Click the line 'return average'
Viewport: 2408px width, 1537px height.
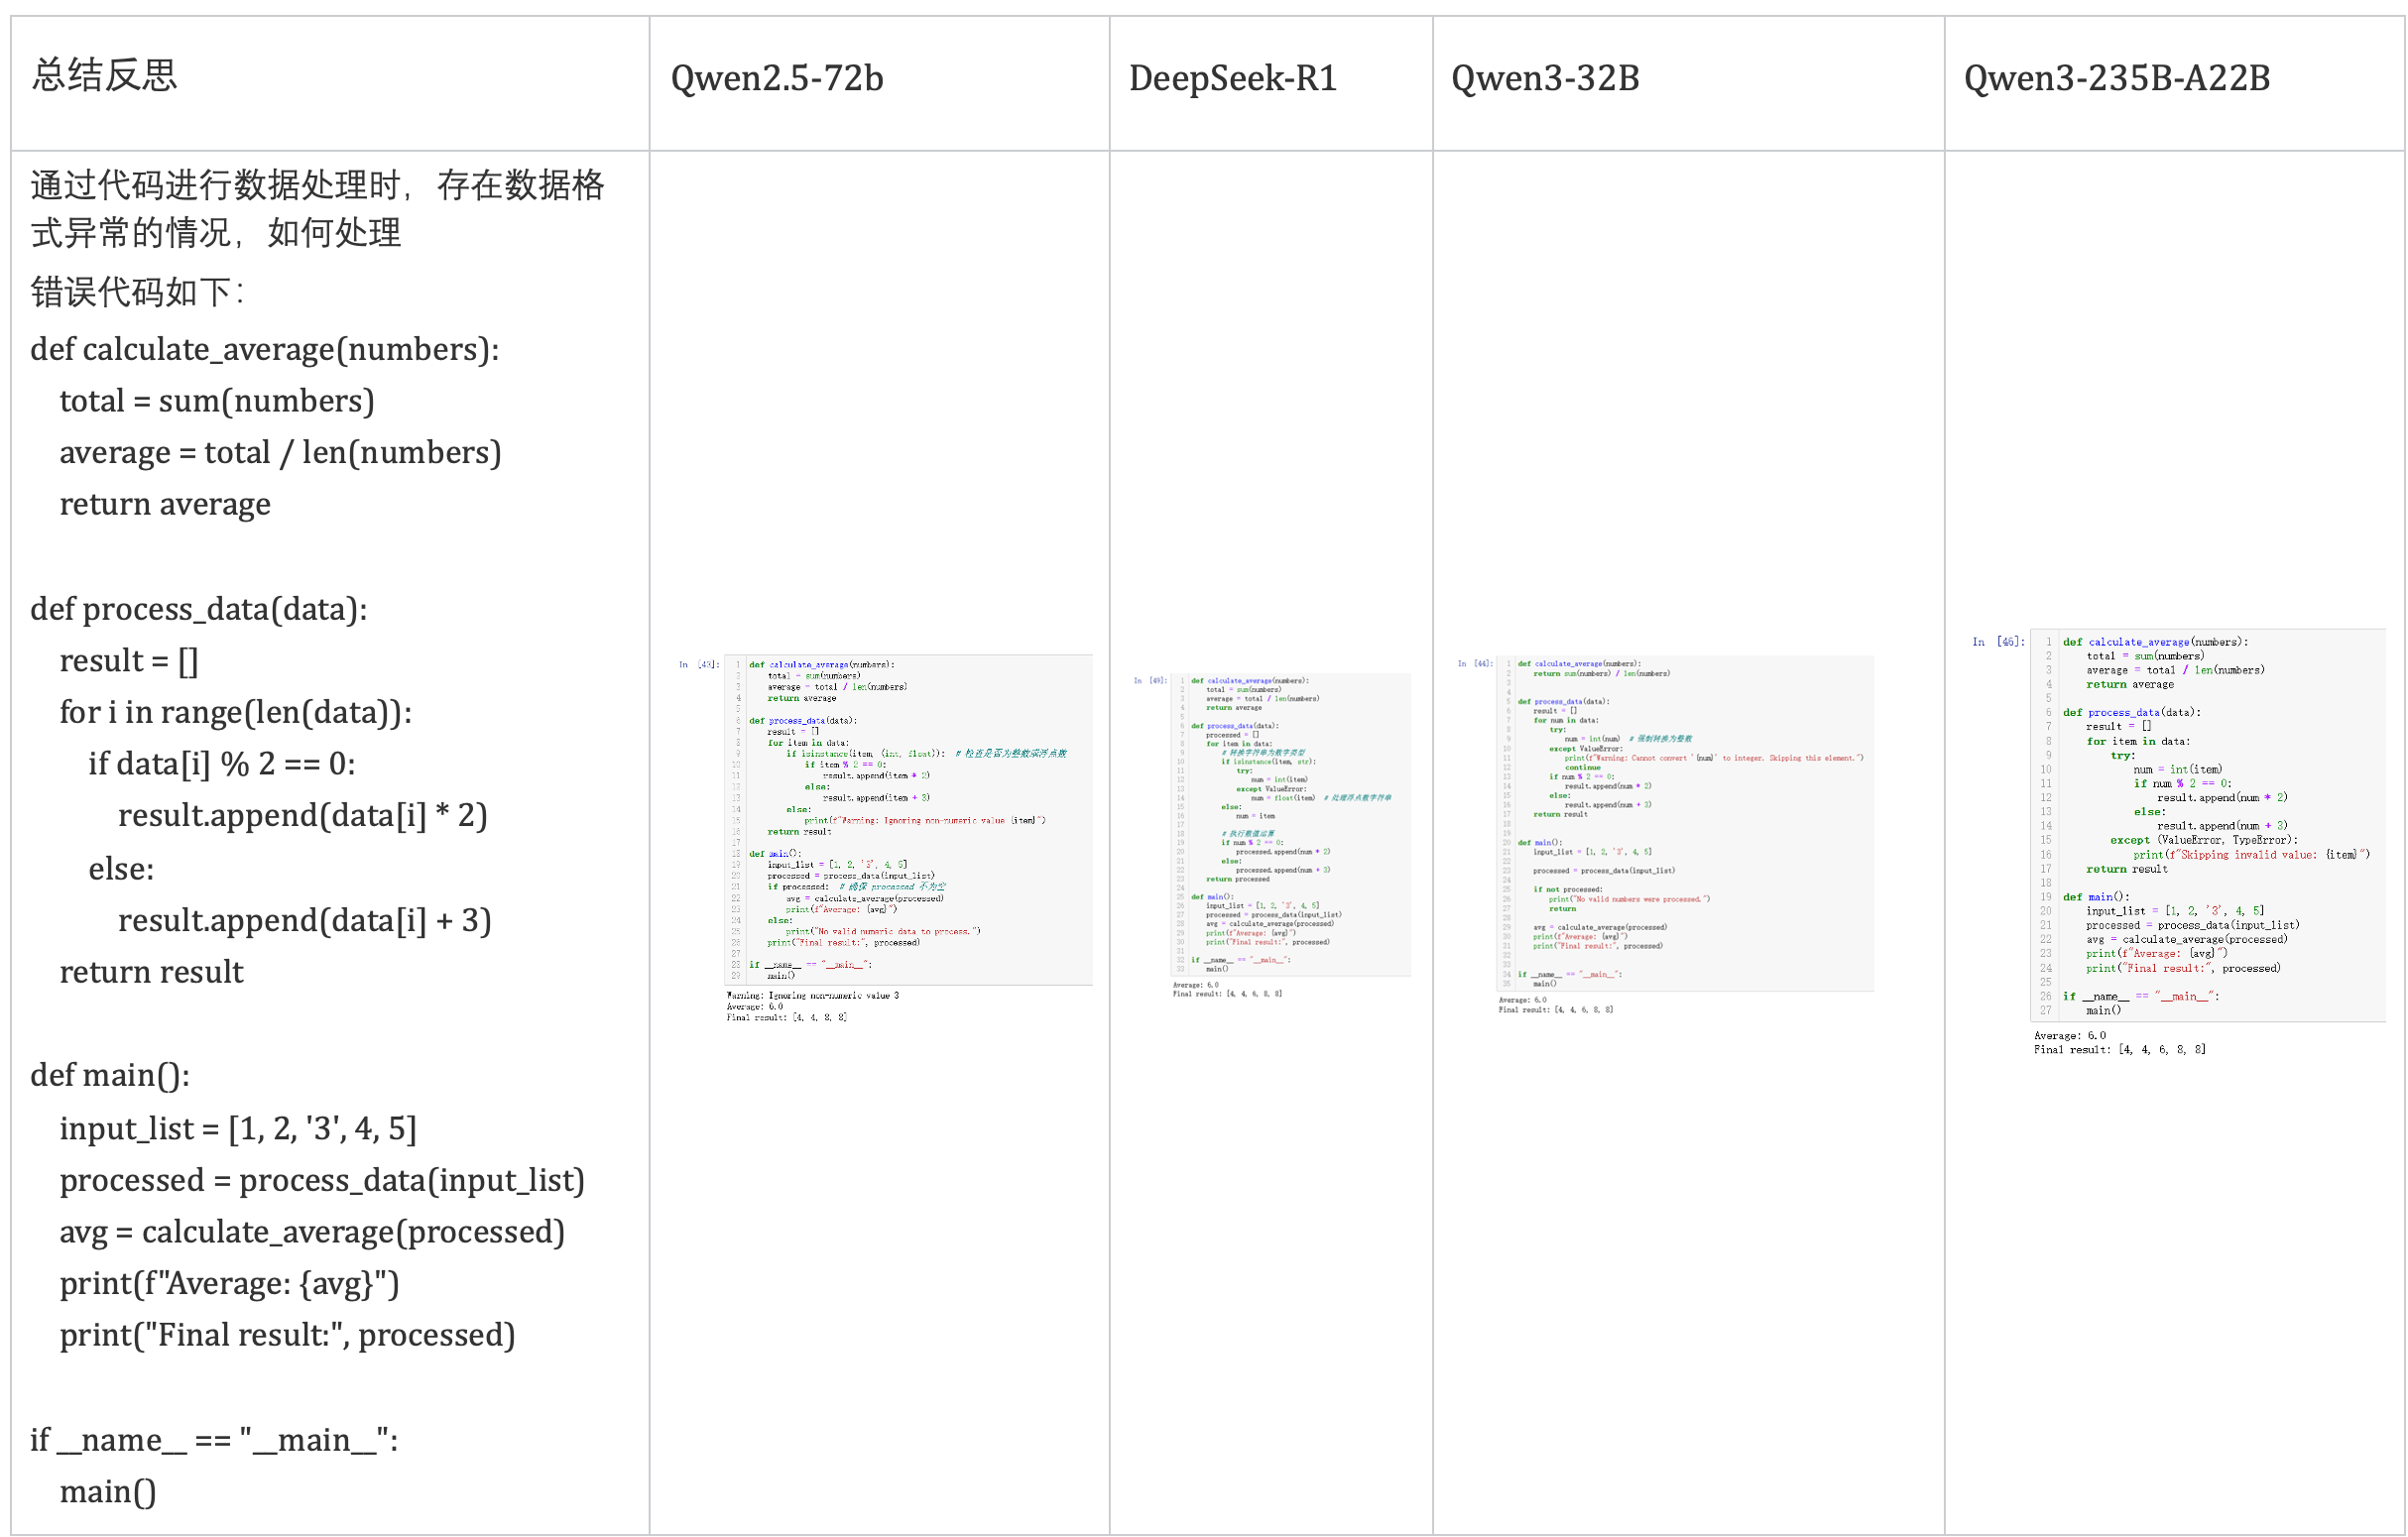165,504
